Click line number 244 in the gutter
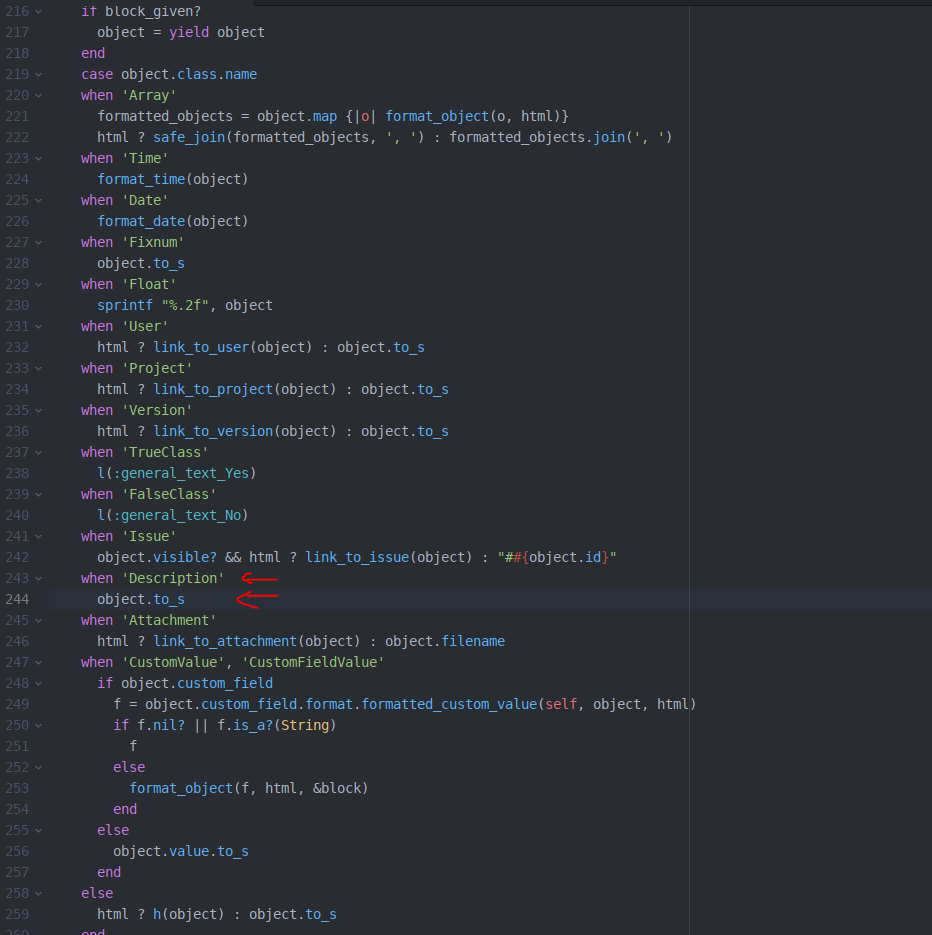Screen dimensions: 932x935 (17, 599)
